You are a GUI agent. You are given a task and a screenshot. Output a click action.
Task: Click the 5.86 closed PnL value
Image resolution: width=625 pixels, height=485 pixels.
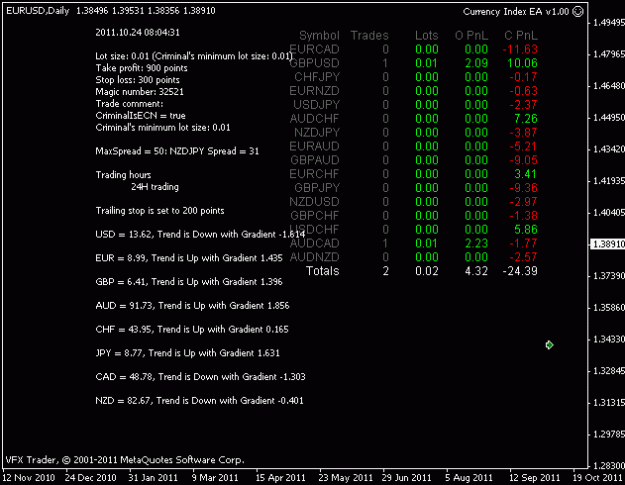[526, 230]
